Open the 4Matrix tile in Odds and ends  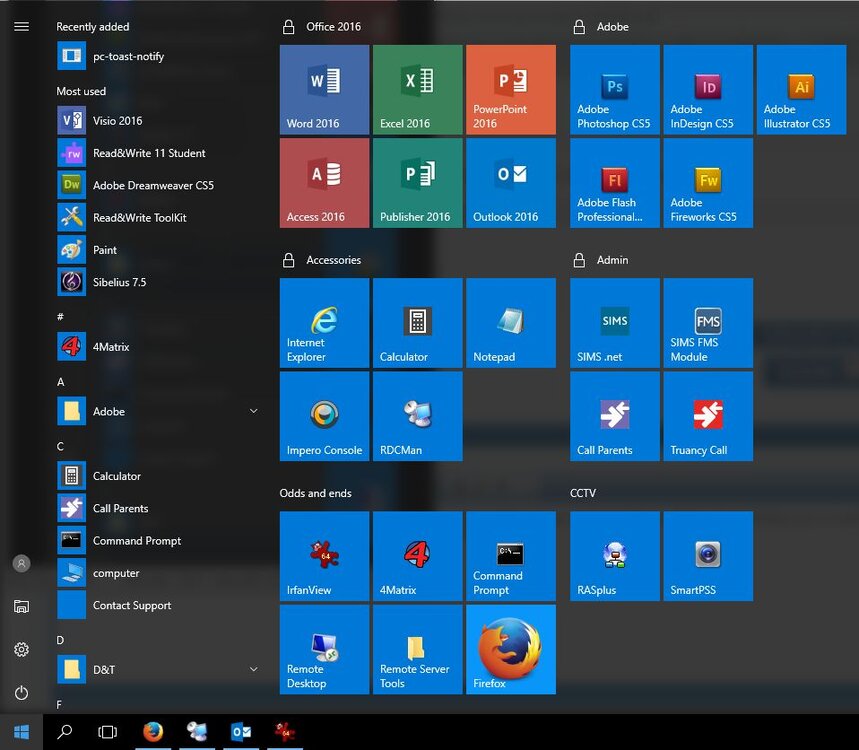tap(417, 557)
